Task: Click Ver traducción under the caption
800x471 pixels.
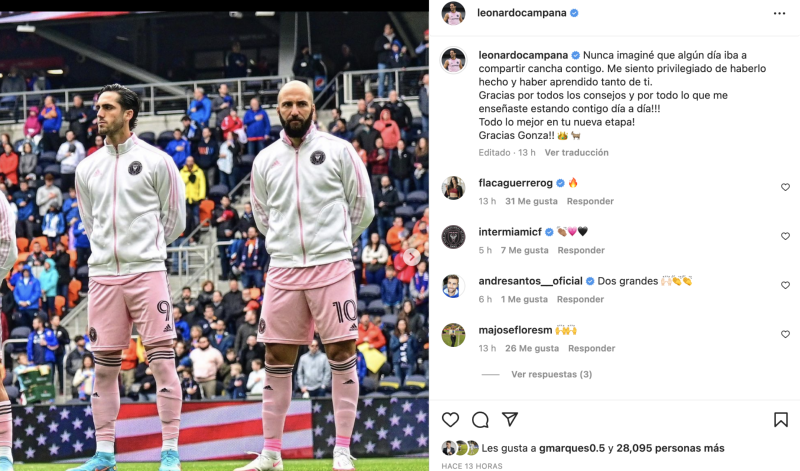Action: click(577, 152)
